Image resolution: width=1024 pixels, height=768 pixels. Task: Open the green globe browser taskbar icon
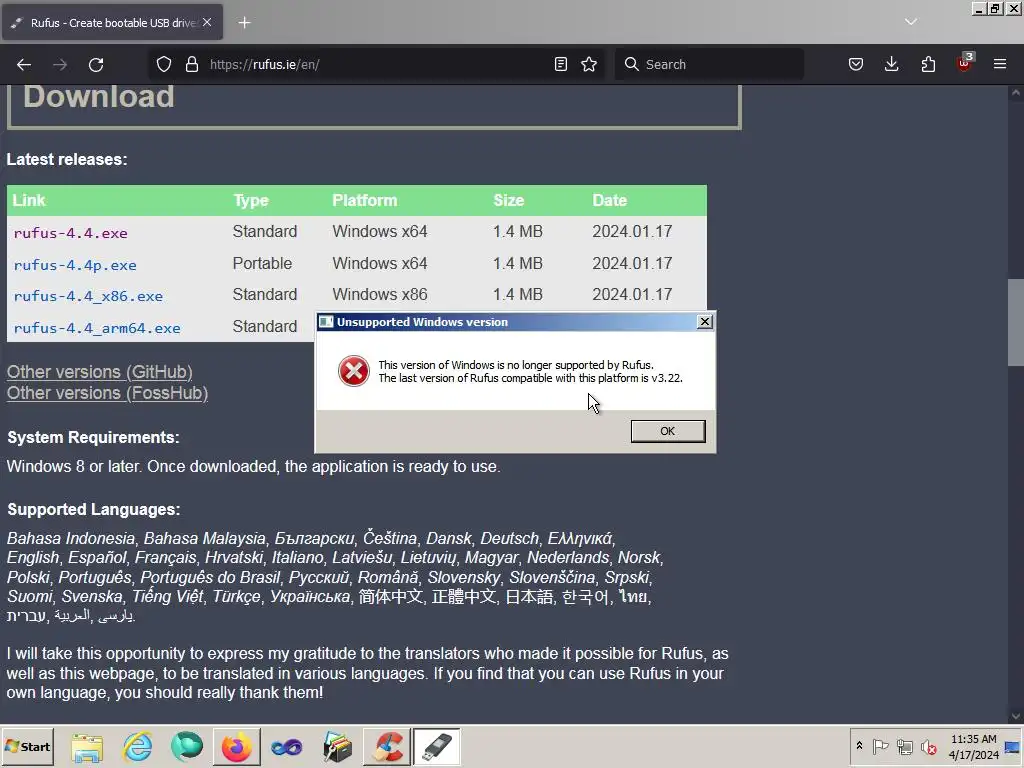coord(187,747)
